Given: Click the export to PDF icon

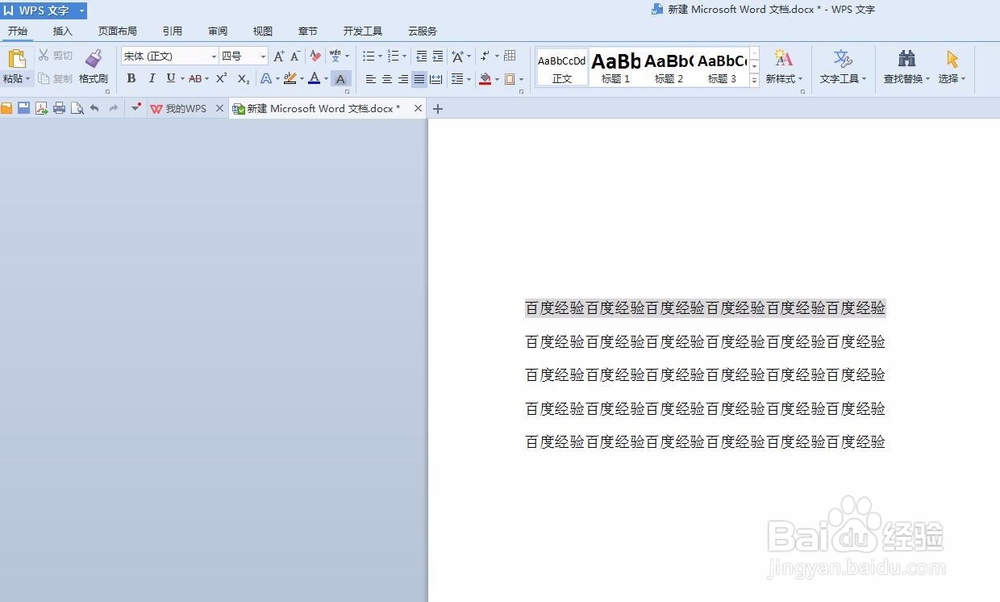Looking at the screenshot, I should tap(41, 108).
